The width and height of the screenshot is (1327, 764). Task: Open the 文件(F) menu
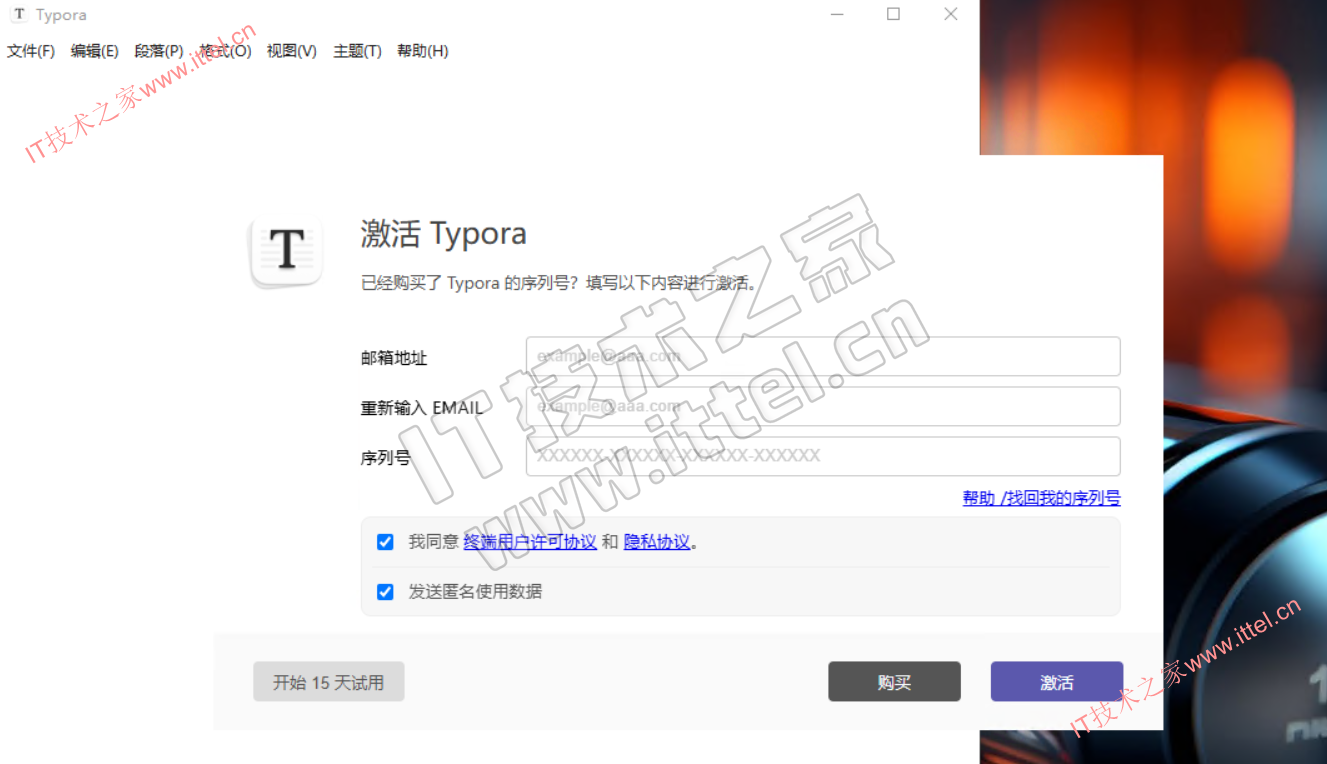coord(31,51)
